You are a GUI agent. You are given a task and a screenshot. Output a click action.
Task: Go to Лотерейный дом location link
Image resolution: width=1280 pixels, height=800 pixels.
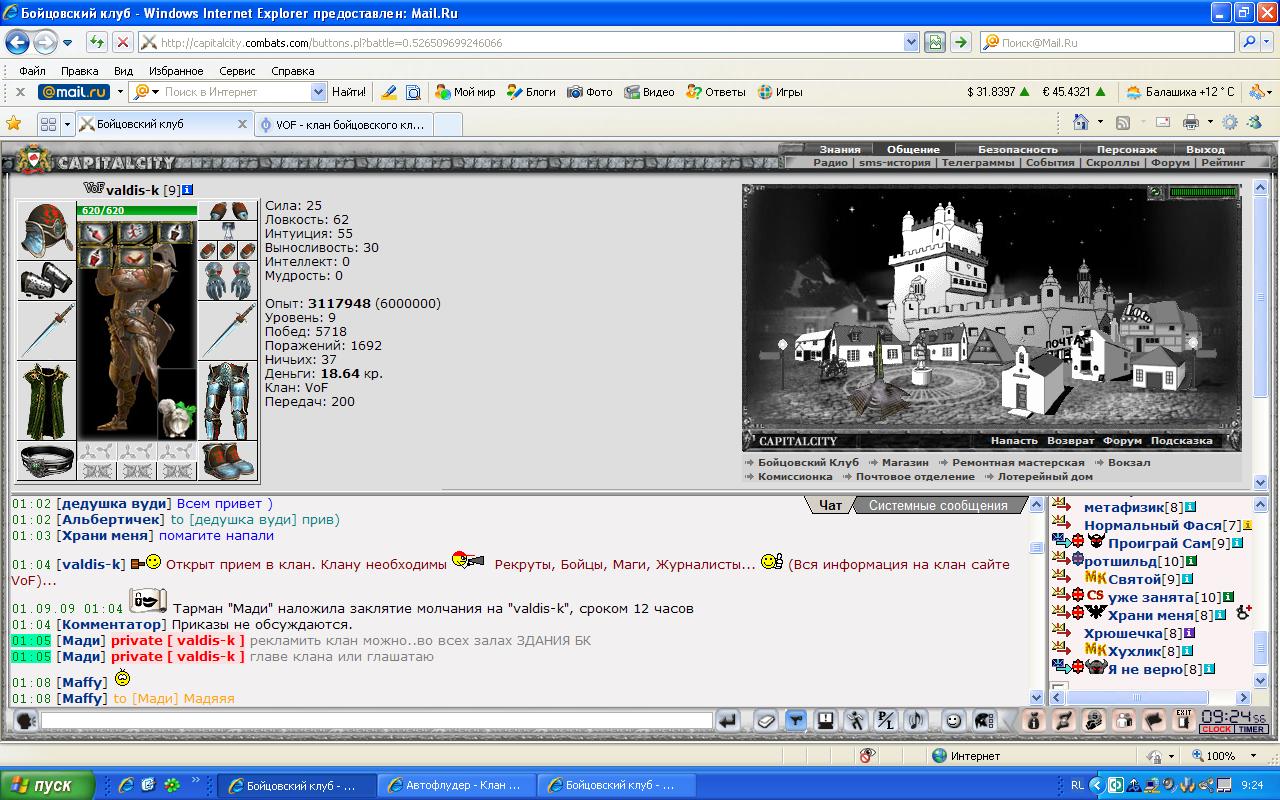(1045, 477)
